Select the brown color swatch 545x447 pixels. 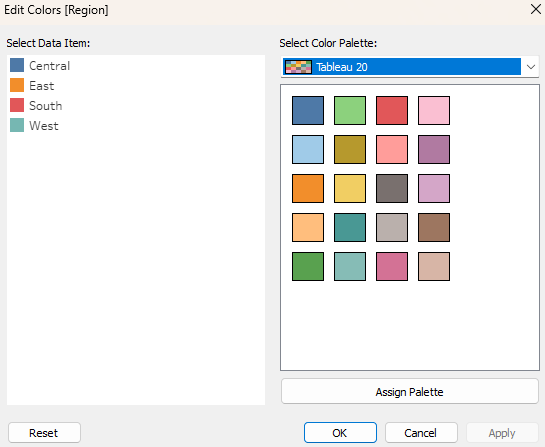tap(434, 227)
